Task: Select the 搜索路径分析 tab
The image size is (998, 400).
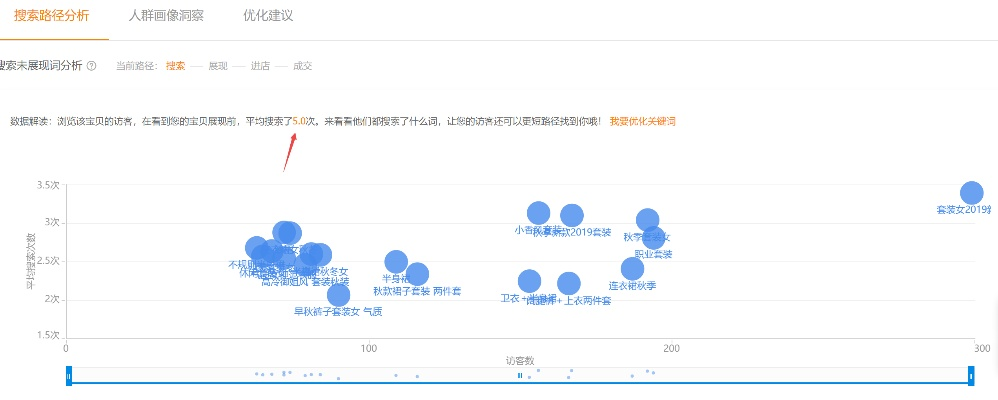Action: (54, 16)
